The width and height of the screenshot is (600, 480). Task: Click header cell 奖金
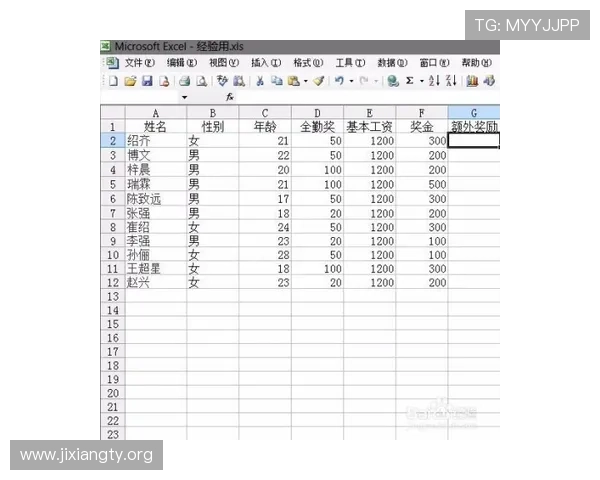(x=422, y=127)
